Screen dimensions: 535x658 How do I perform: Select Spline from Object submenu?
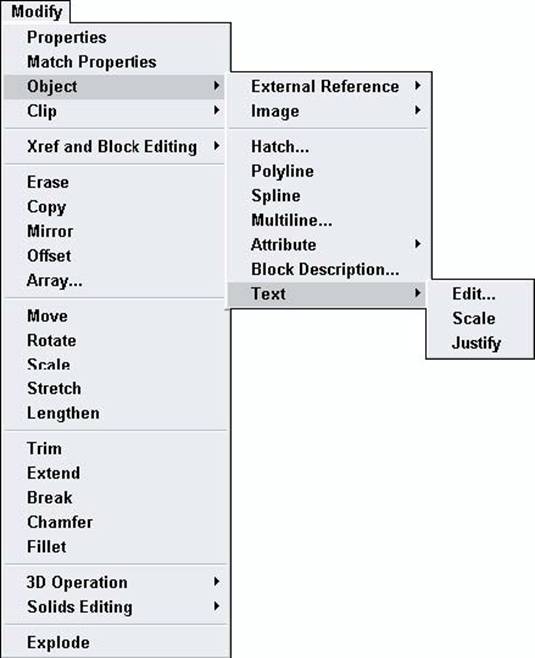[327, 196]
